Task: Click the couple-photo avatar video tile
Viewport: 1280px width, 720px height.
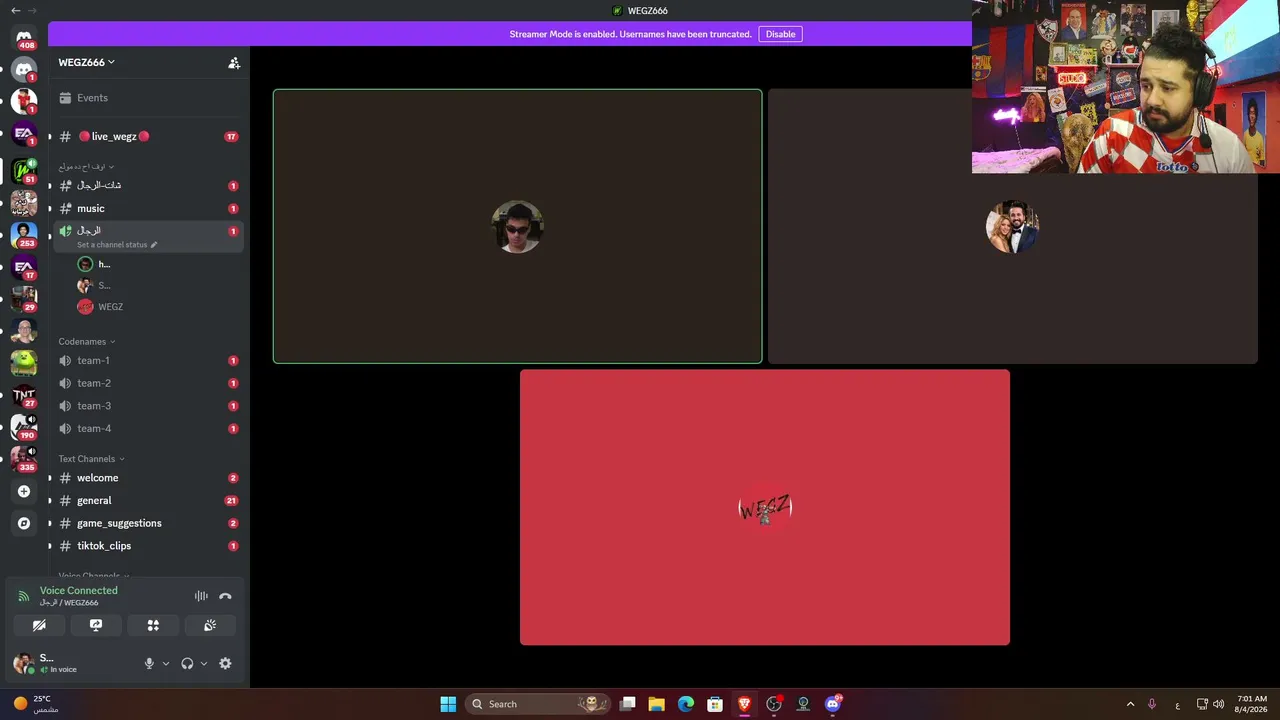Action: [x=1012, y=227]
